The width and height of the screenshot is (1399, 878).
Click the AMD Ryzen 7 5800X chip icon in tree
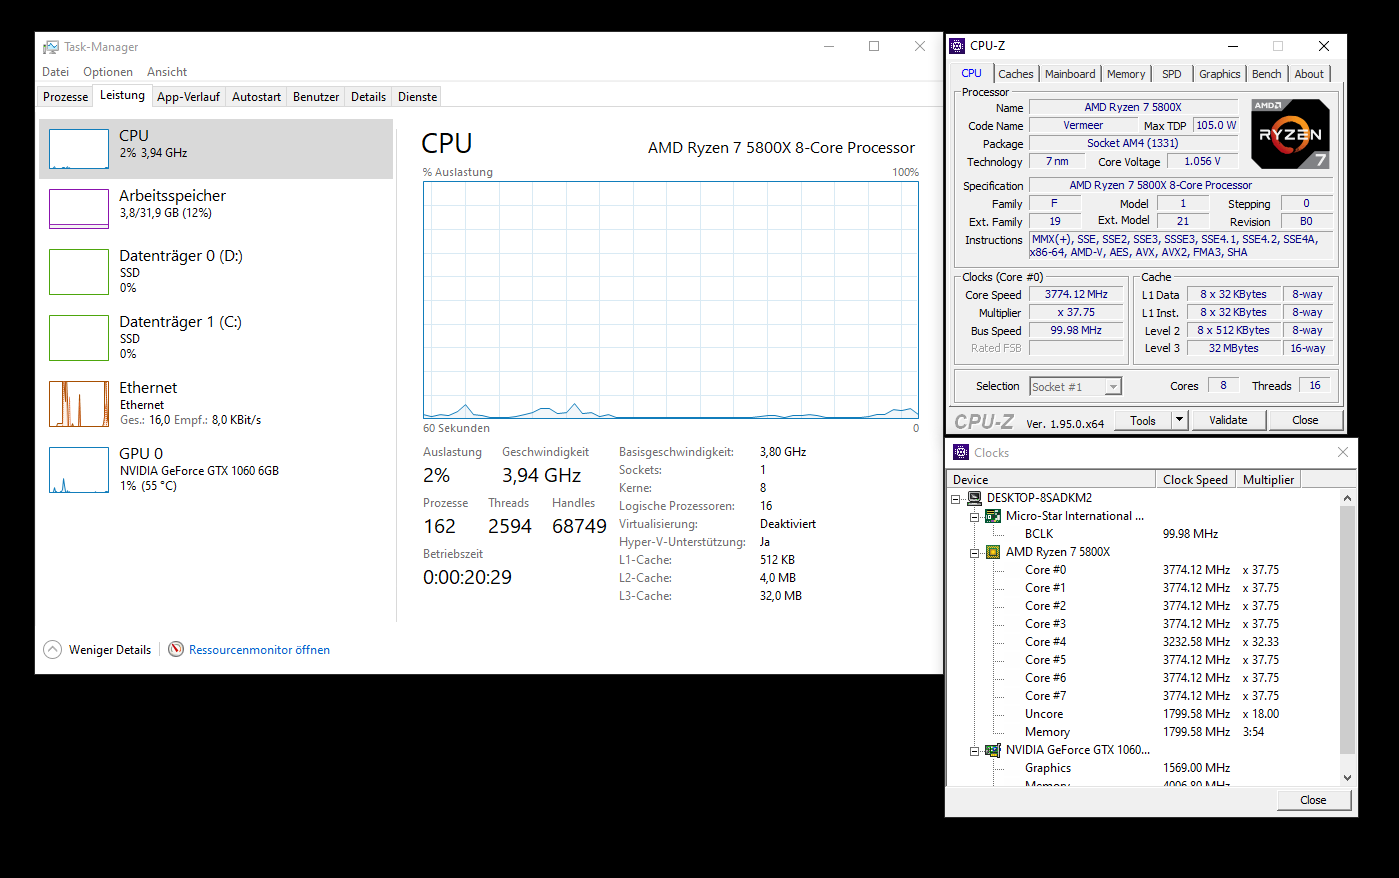[993, 552]
